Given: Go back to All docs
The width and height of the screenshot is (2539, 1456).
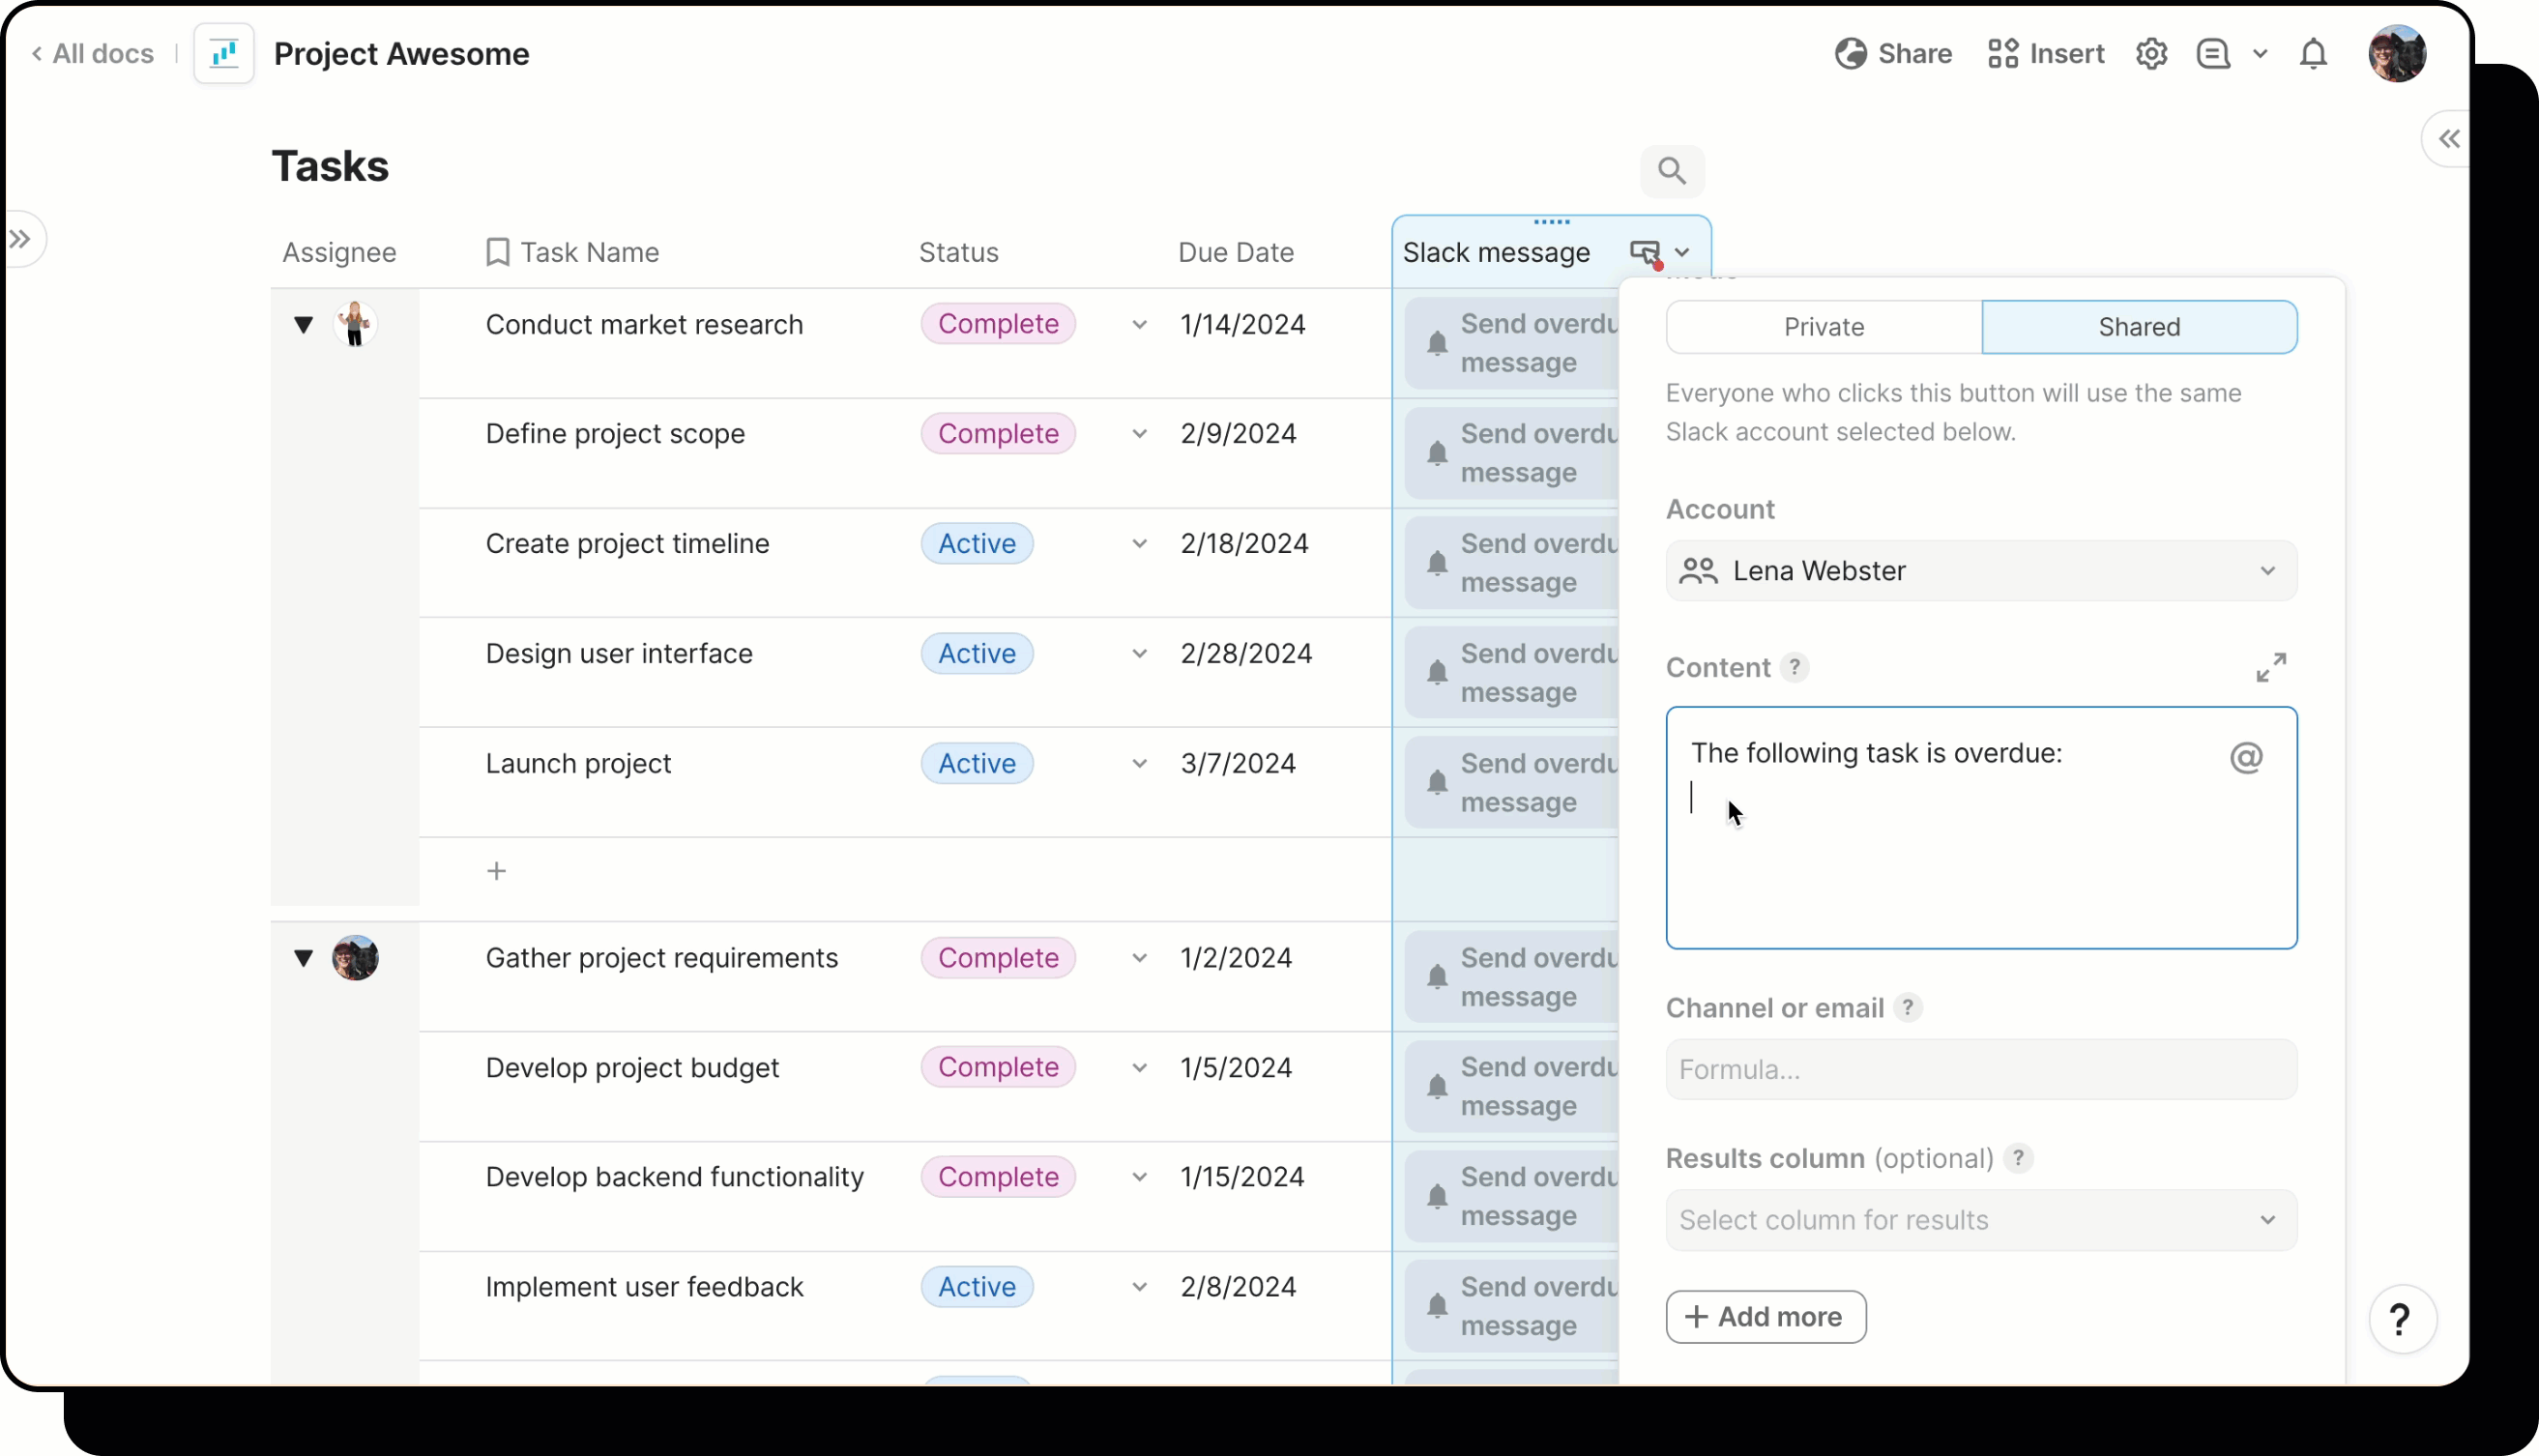Looking at the screenshot, I should 93,54.
